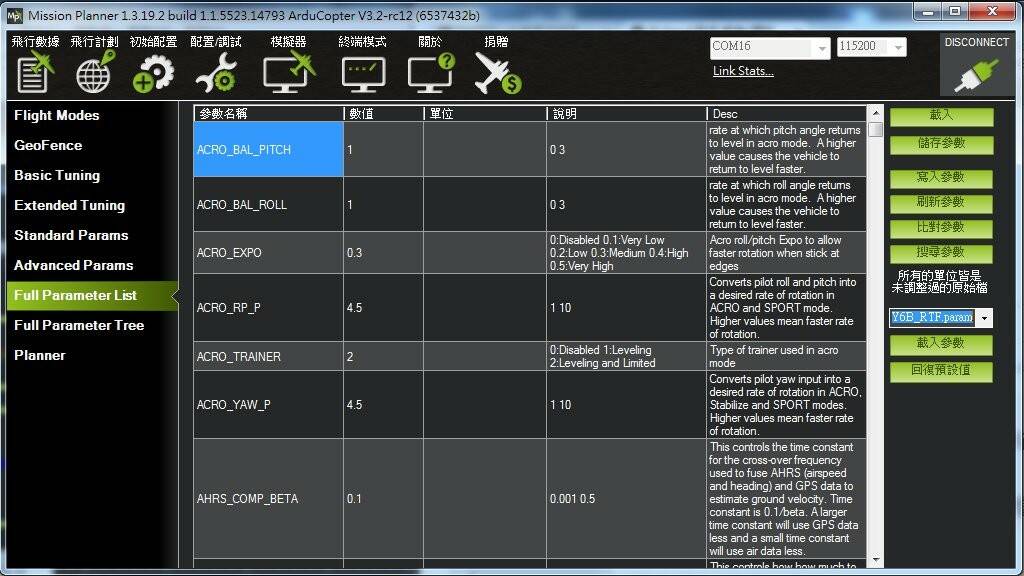Click the 刷新參數 refresh params button
This screenshot has width=1024, height=576.
point(941,203)
